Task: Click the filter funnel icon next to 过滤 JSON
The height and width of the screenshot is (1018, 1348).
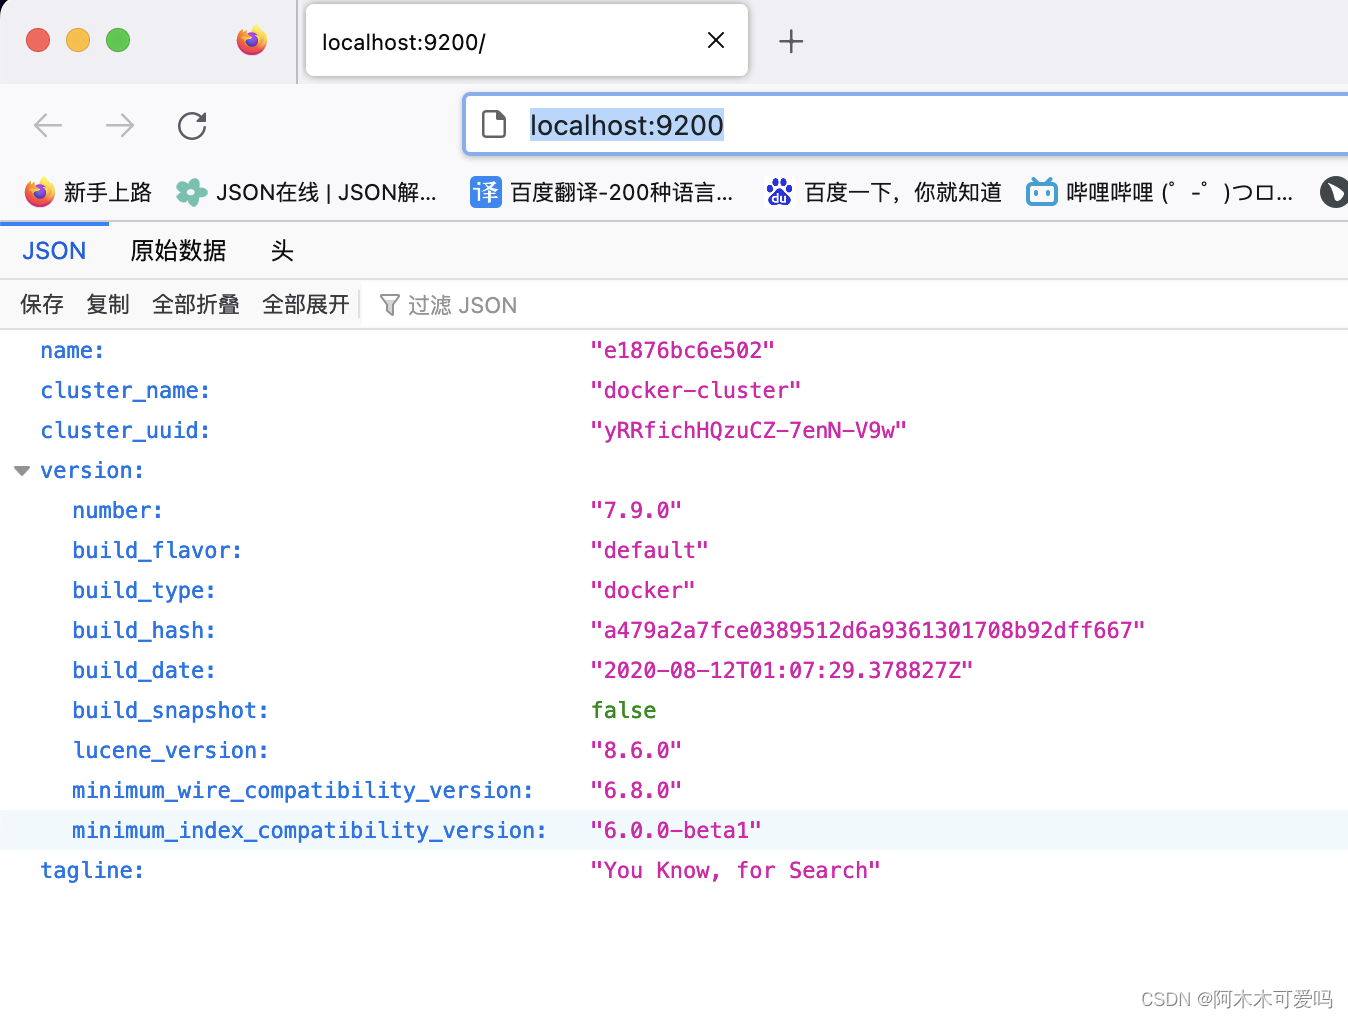Action: 389,304
